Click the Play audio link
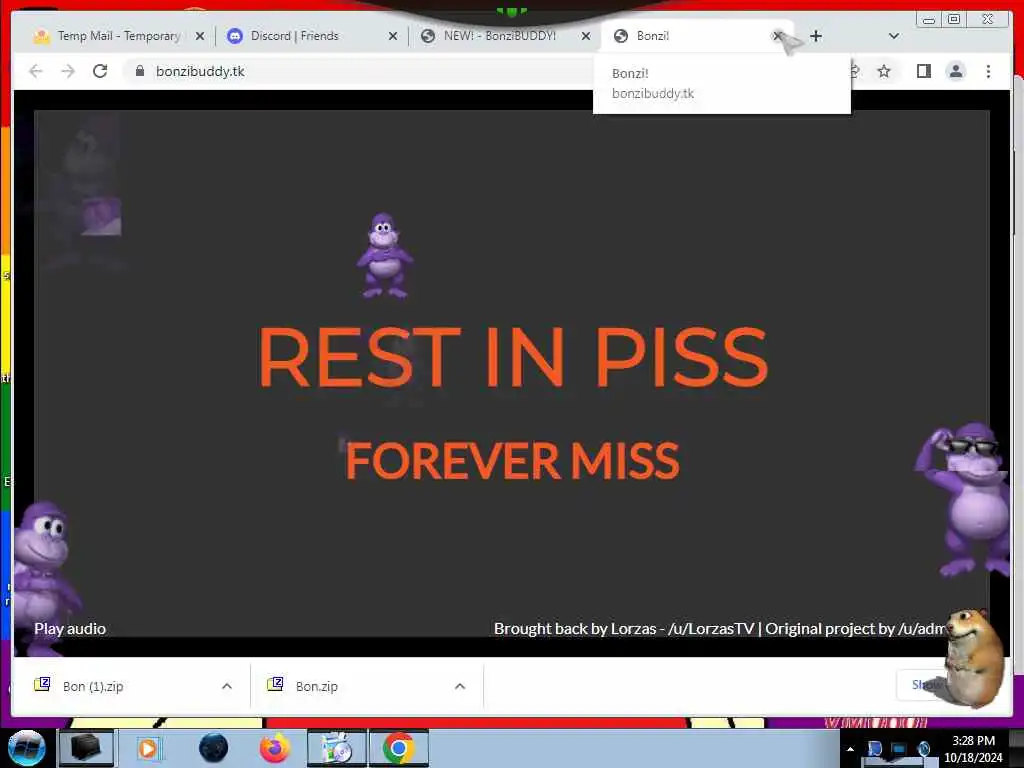 point(70,629)
